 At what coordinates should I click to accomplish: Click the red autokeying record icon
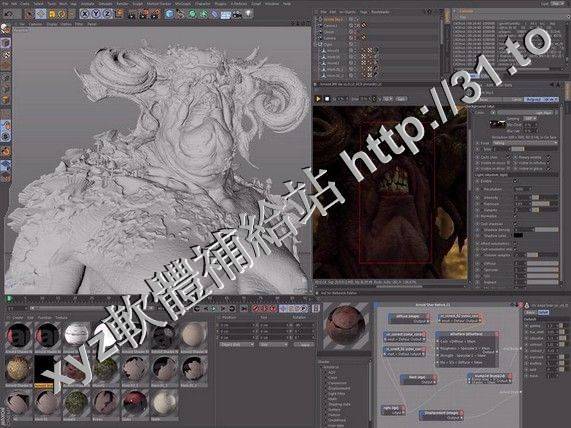(264, 309)
